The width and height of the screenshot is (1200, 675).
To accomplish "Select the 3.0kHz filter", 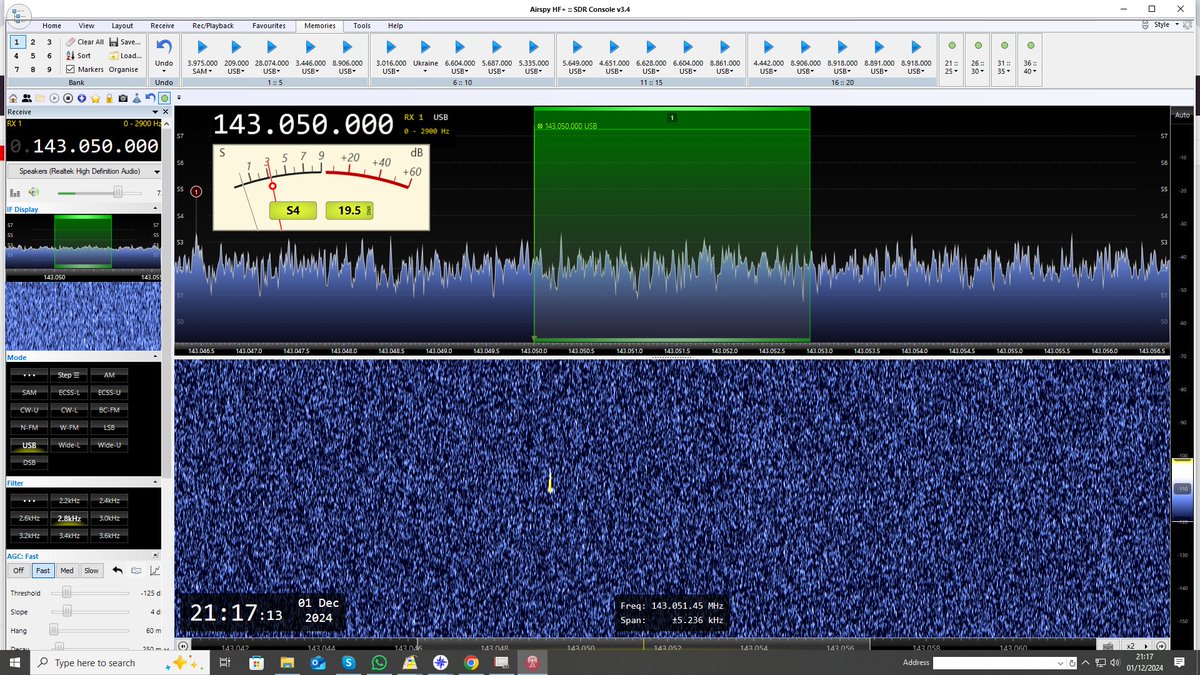I will pyautogui.click(x=110, y=518).
